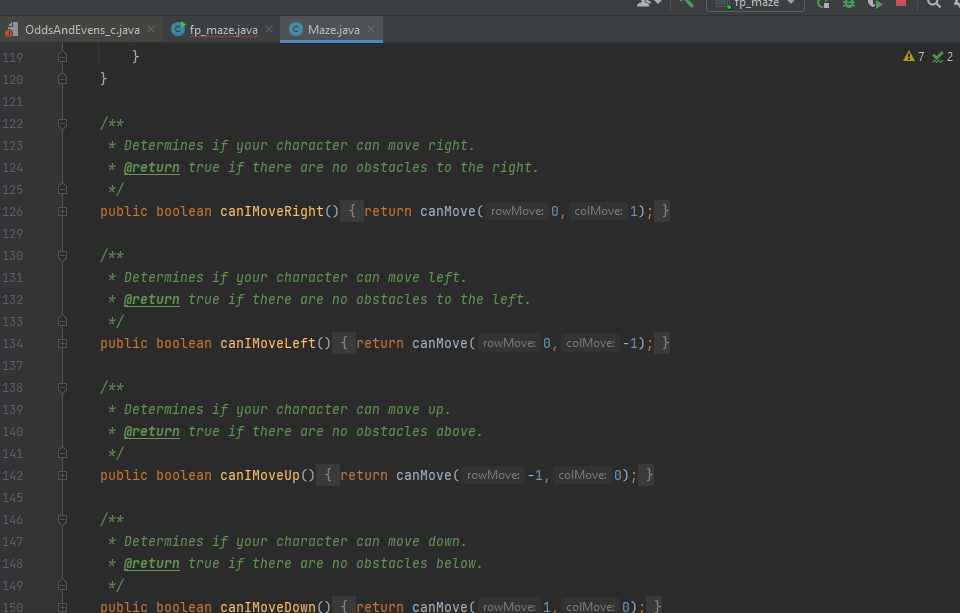Switch to the OddsAndEvens_c.java tab
The width and height of the screenshot is (960, 613).
82,30
